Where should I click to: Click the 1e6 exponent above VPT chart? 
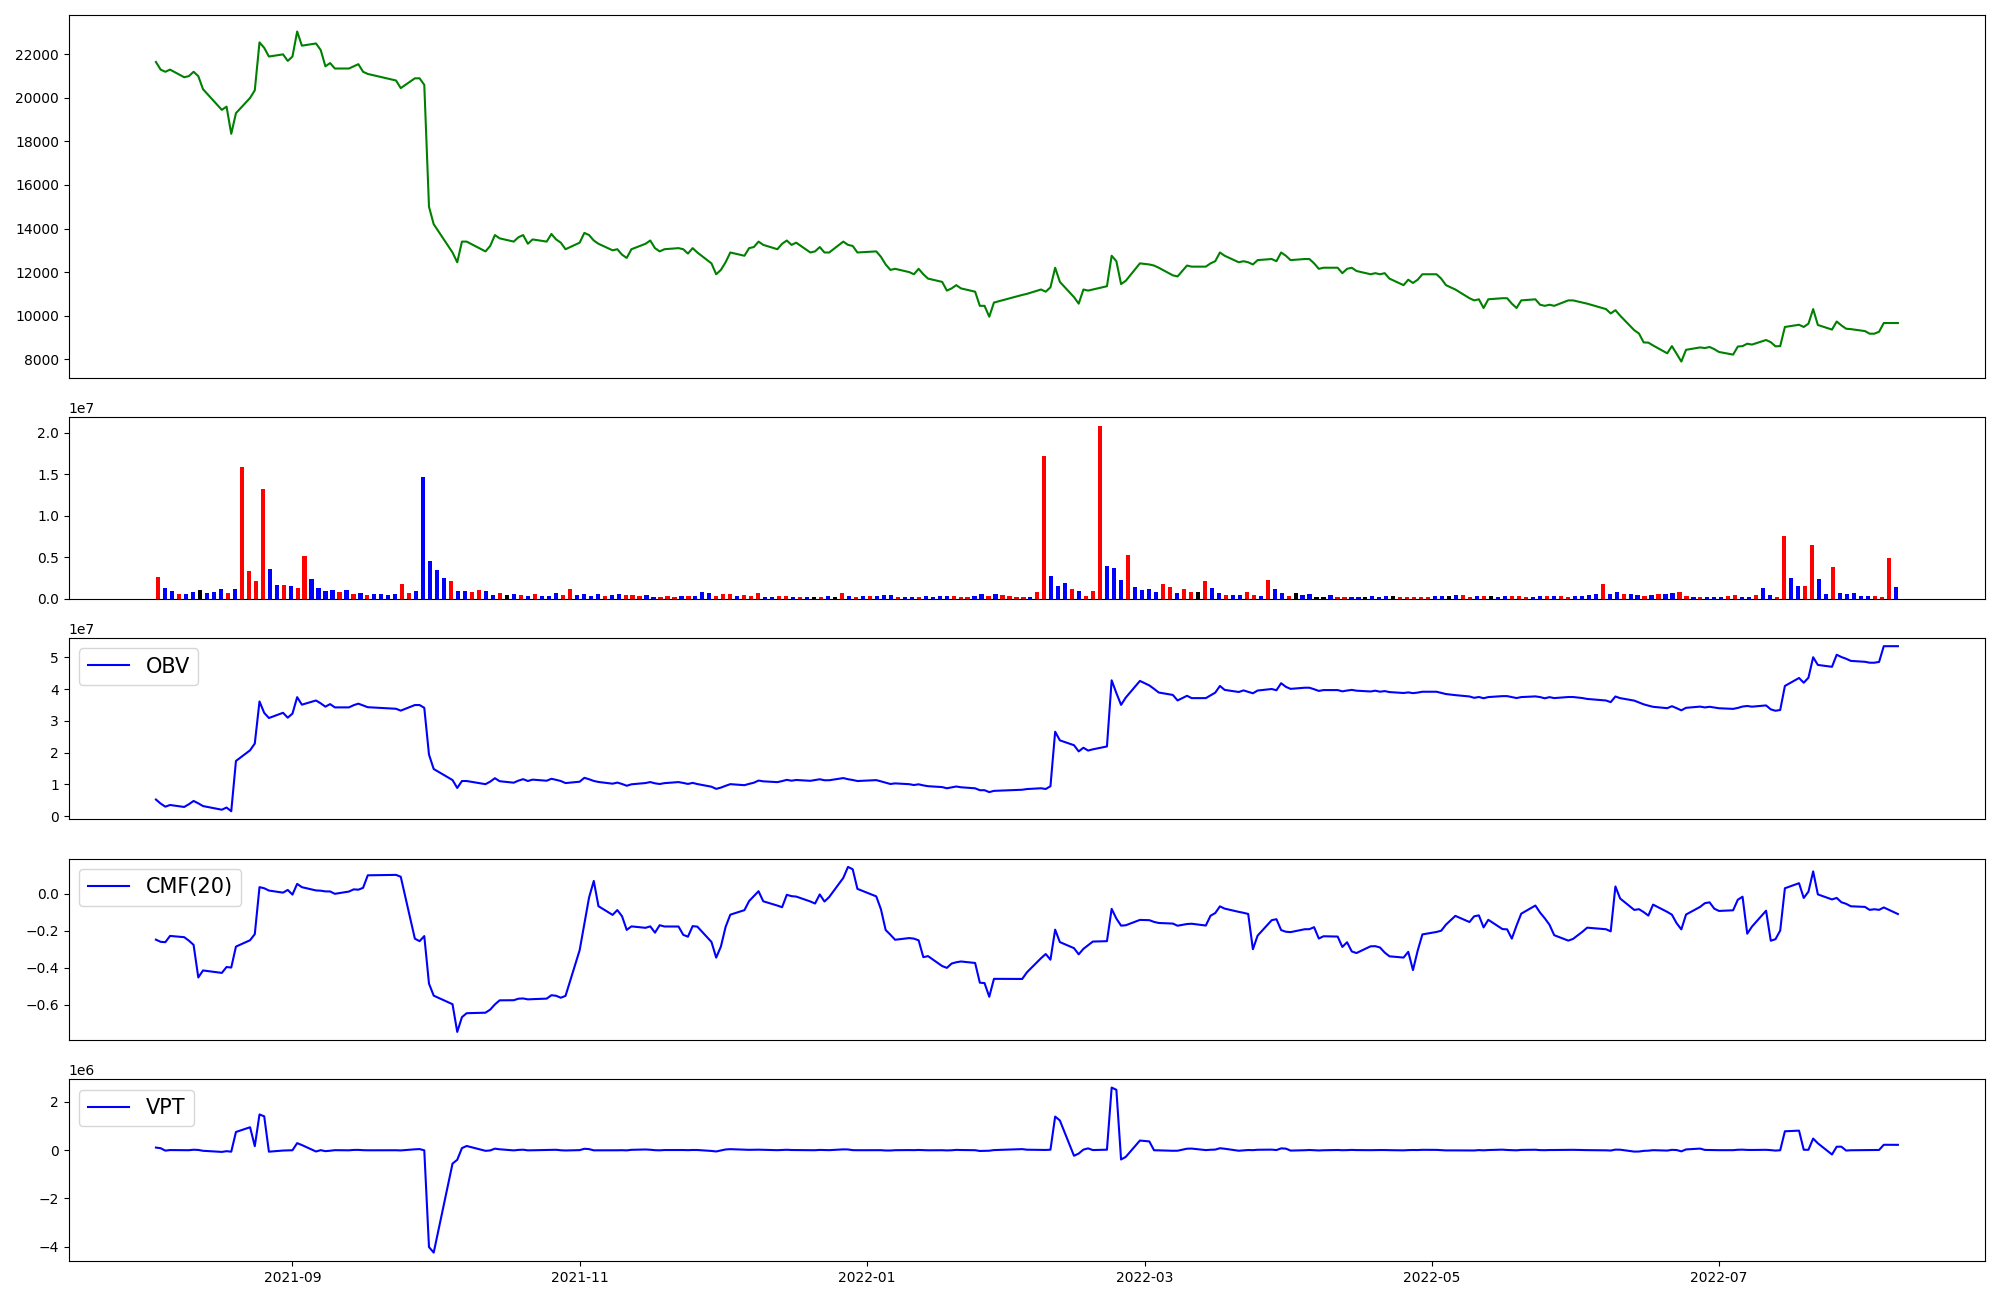81,1070
